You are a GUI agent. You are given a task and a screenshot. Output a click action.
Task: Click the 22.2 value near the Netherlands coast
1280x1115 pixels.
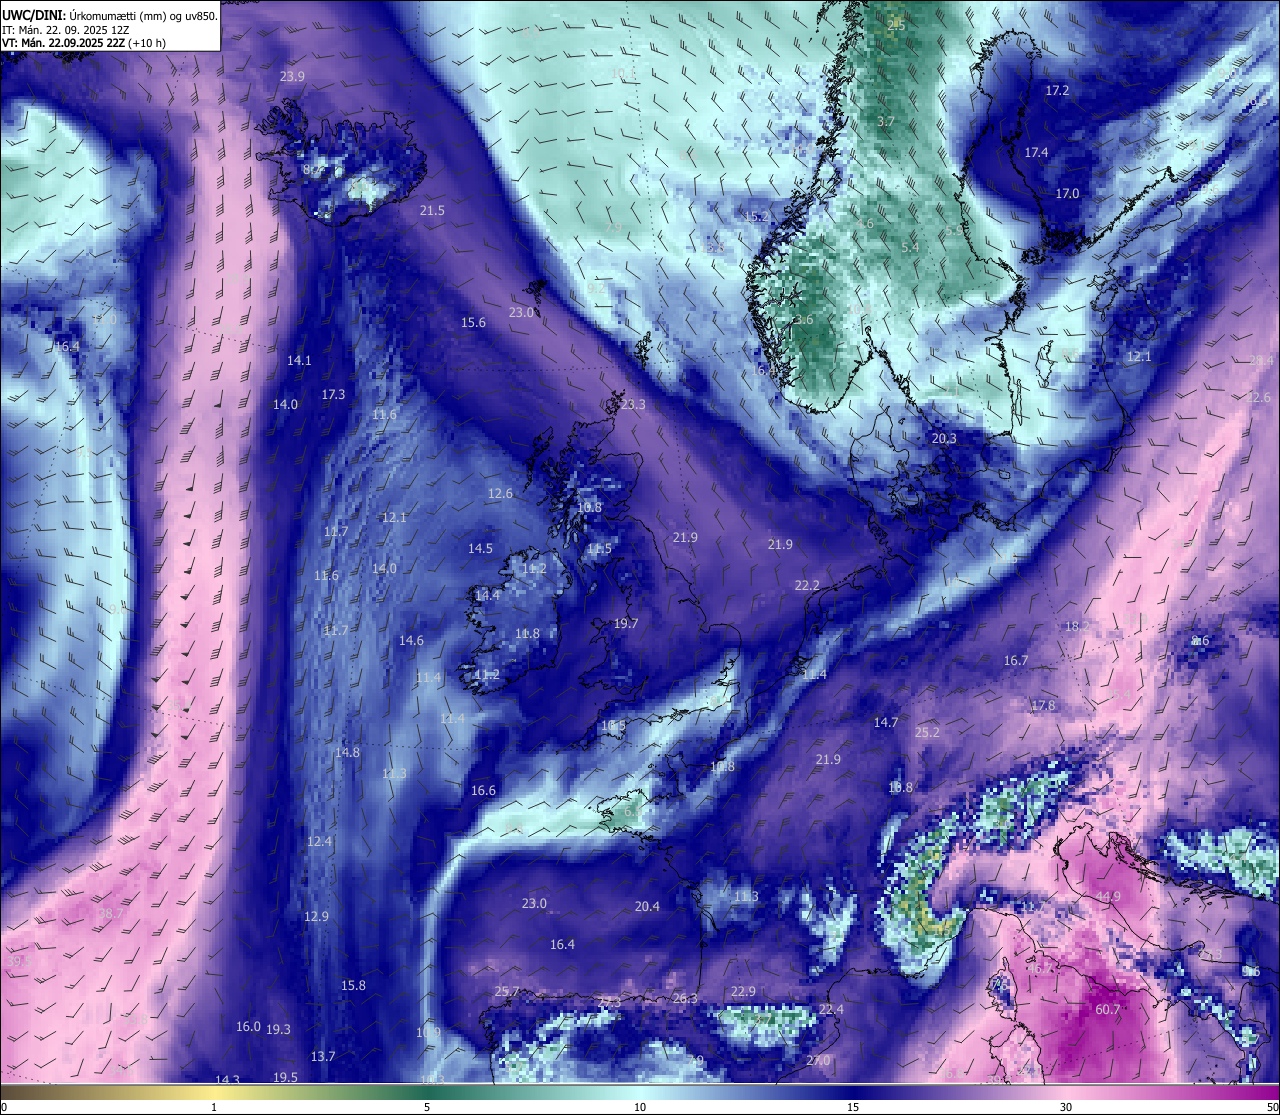pos(807,585)
